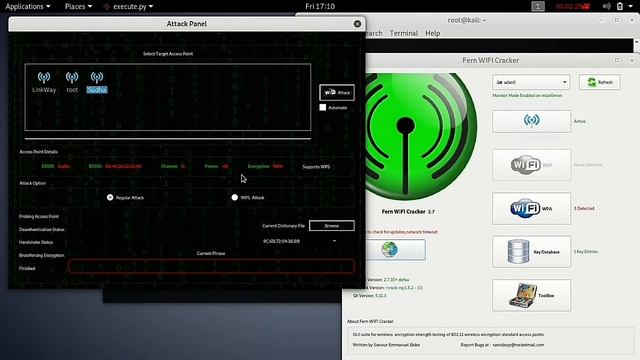
Task: Open the execute.py app menu
Action: (129, 6)
